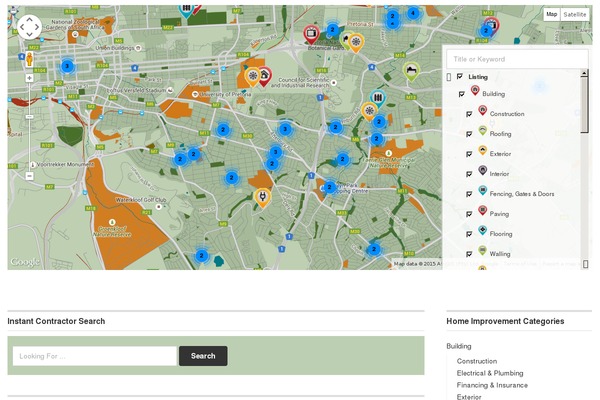
Task: Uncheck the Building category checkbox
Action: tap(462, 94)
